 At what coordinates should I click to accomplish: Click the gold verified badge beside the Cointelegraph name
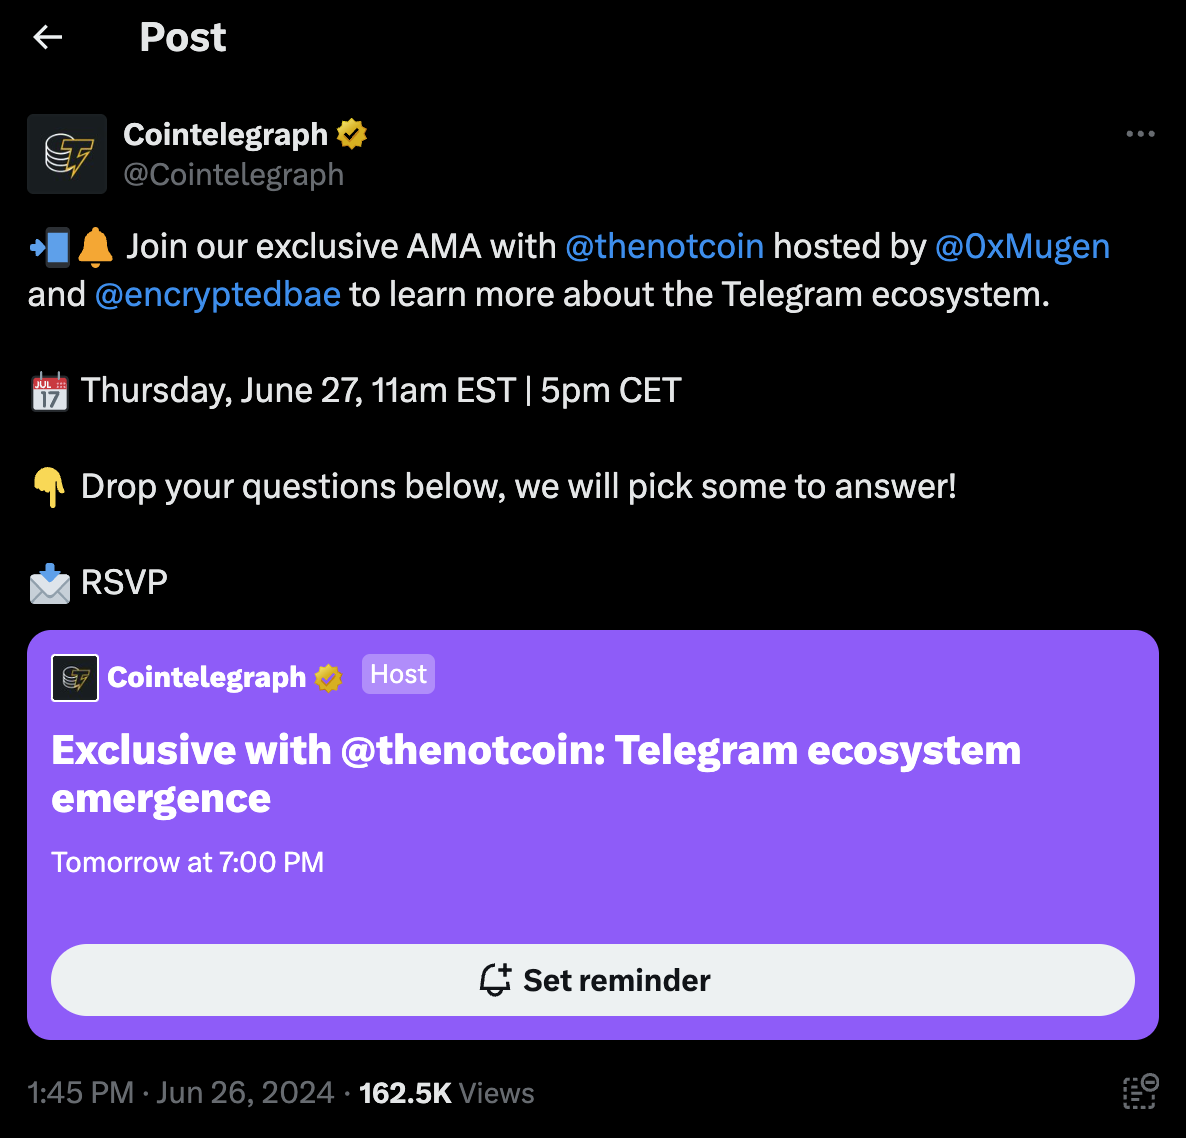(x=352, y=134)
